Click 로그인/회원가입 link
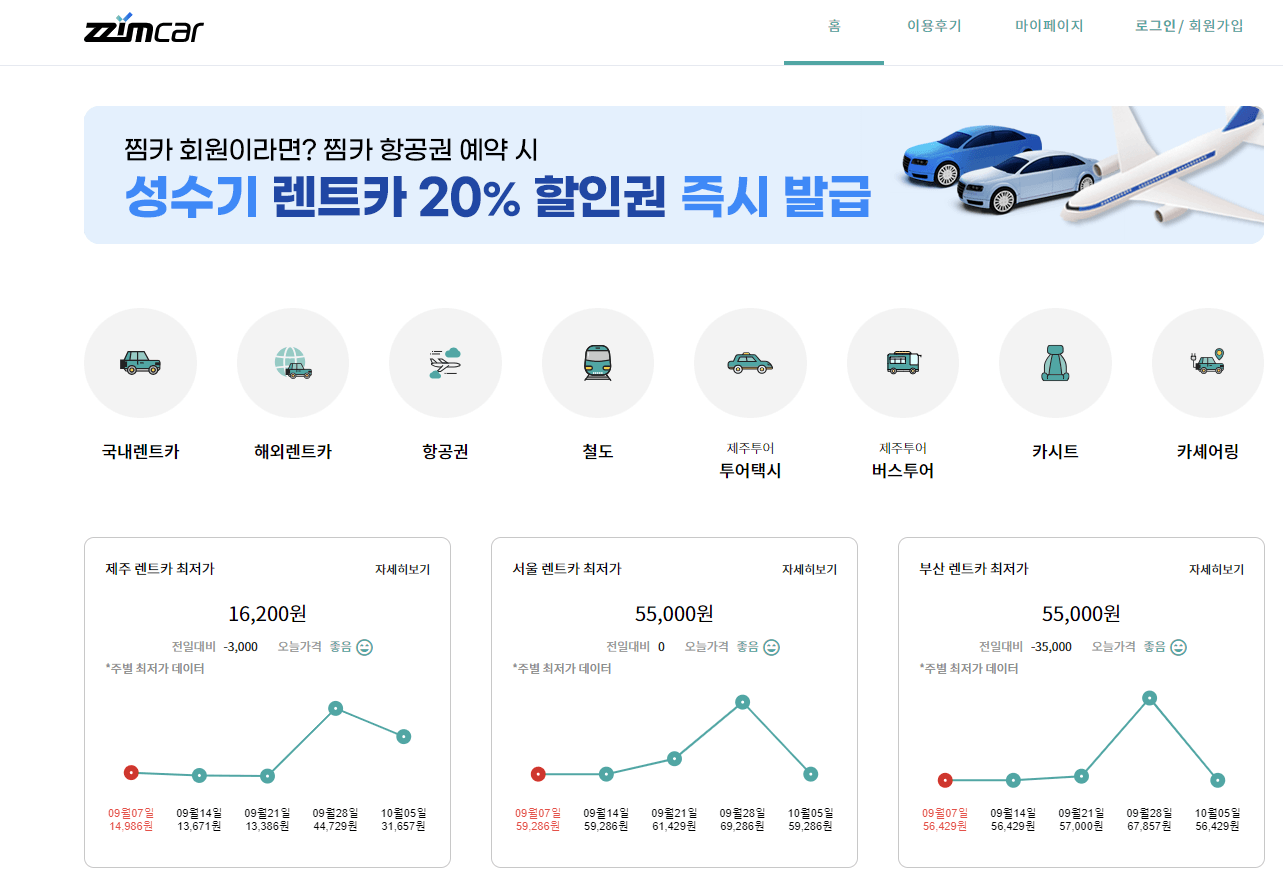 coord(1188,27)
